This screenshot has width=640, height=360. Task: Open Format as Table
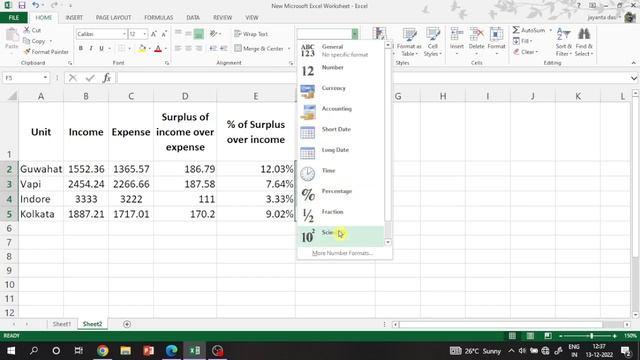tap(409, 42)
